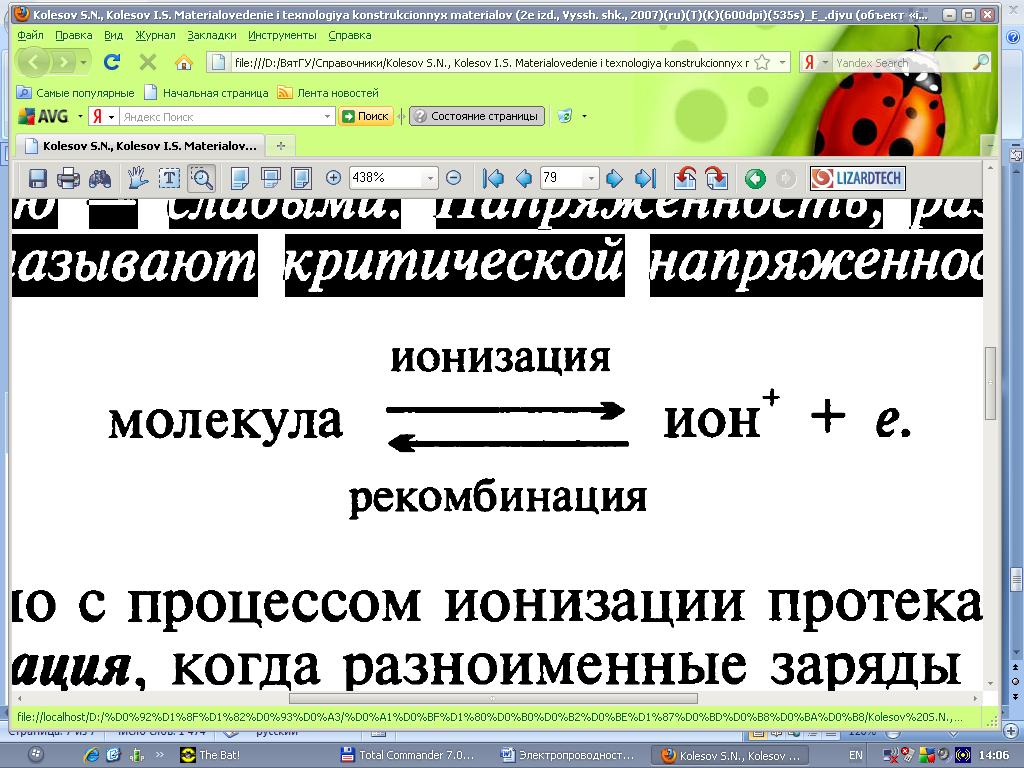1024x768 pixels.
Task: Click the vertical scrollbar thumb of the document
Action: click(990, 383)
